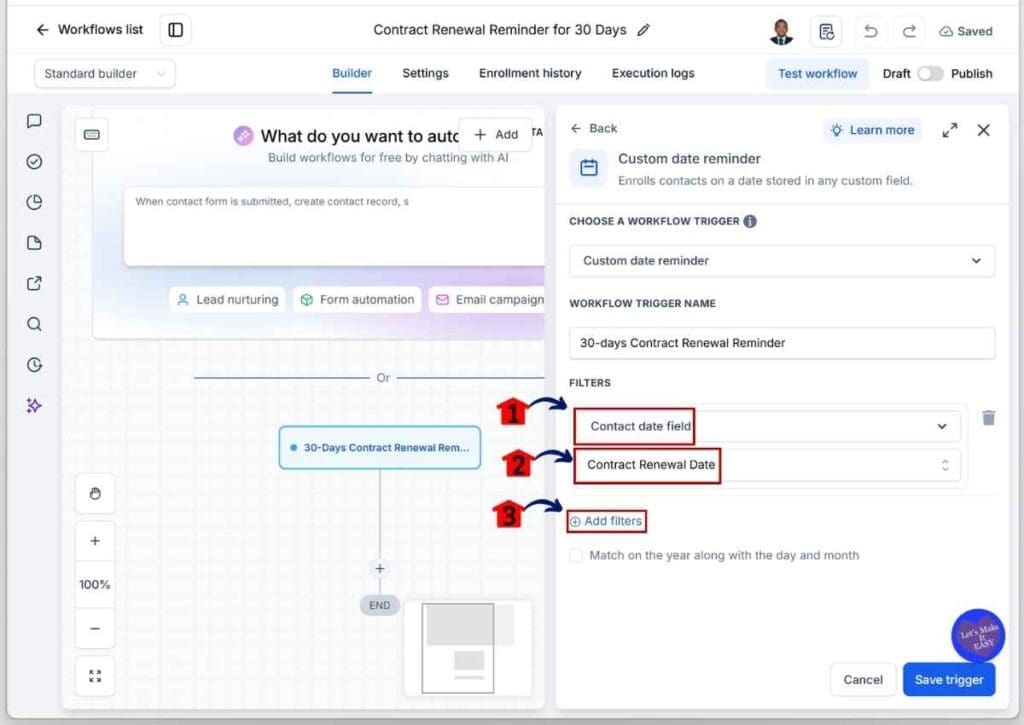Open the workflow notes icon

point(826,31)
